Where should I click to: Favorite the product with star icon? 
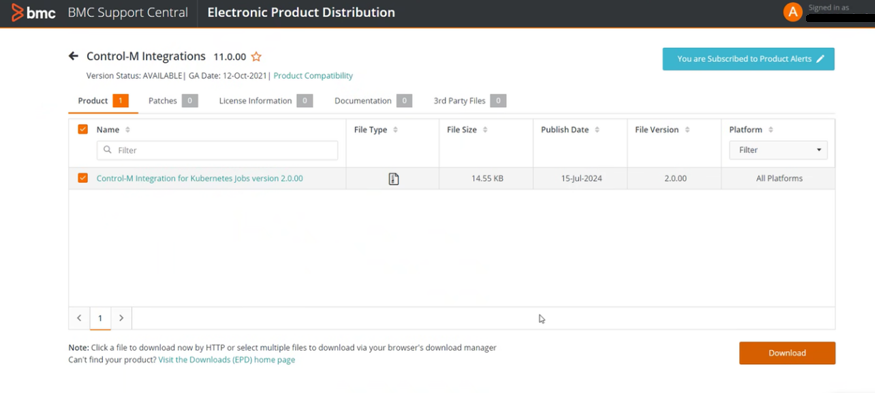[x=256, y=56]
